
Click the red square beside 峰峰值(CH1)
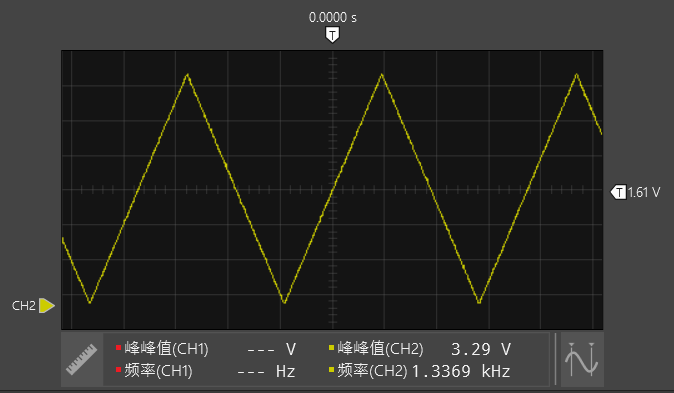pos(119,347)
